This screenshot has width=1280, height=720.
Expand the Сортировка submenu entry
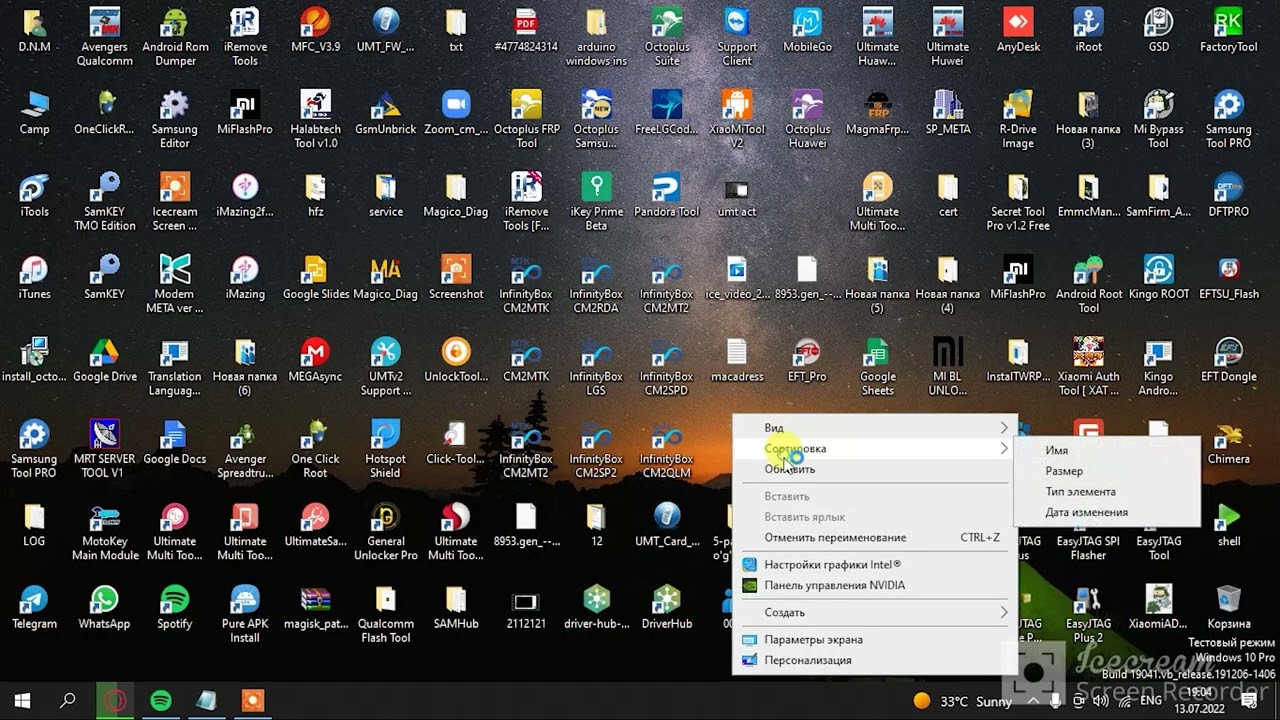tap(875, 449)
